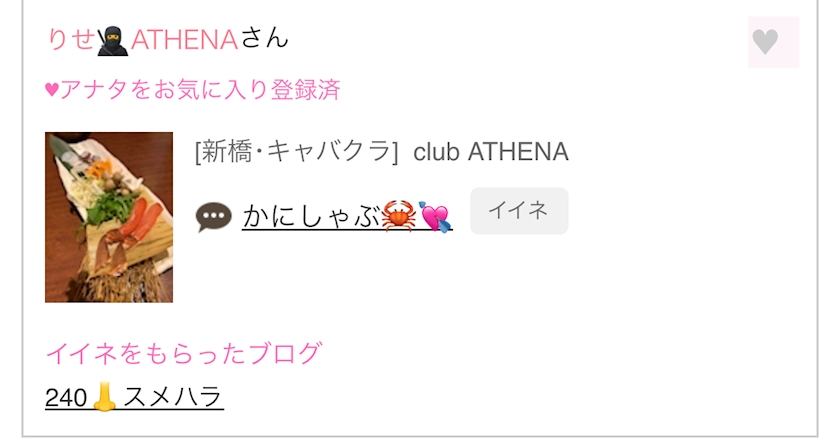The height and width of the screenshot is (439, 840).
Task: Click the pink heart before アナタ text
Action: pyautogui.click(x=52, y=90)
